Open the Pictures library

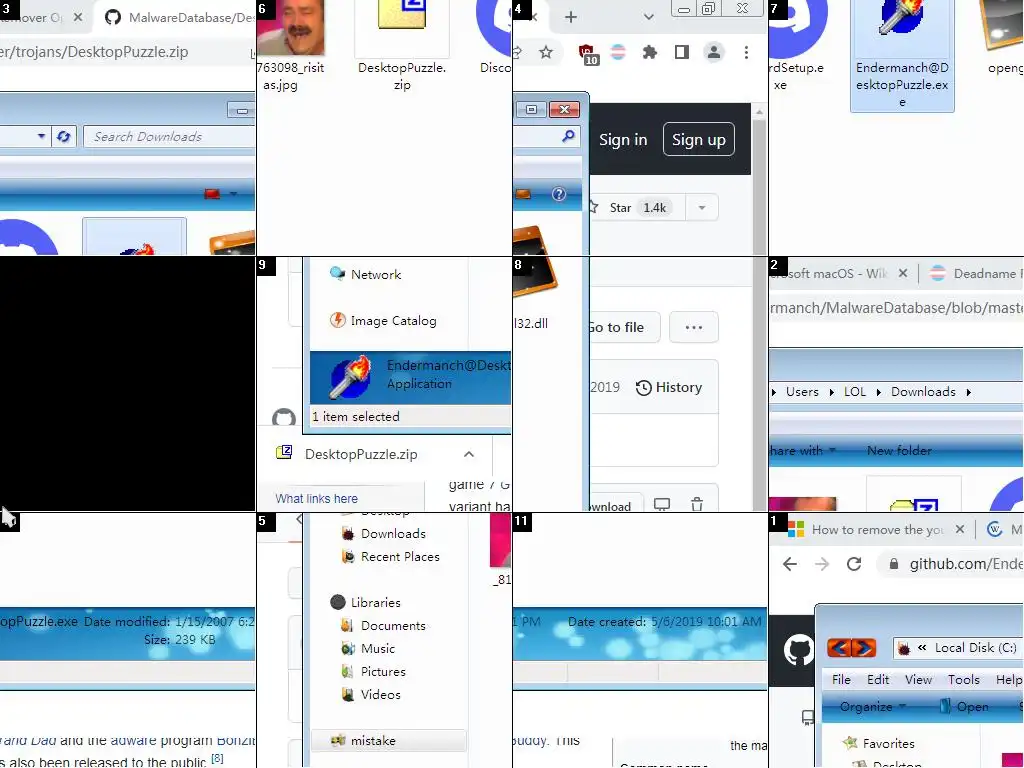(x=374, y=671)
